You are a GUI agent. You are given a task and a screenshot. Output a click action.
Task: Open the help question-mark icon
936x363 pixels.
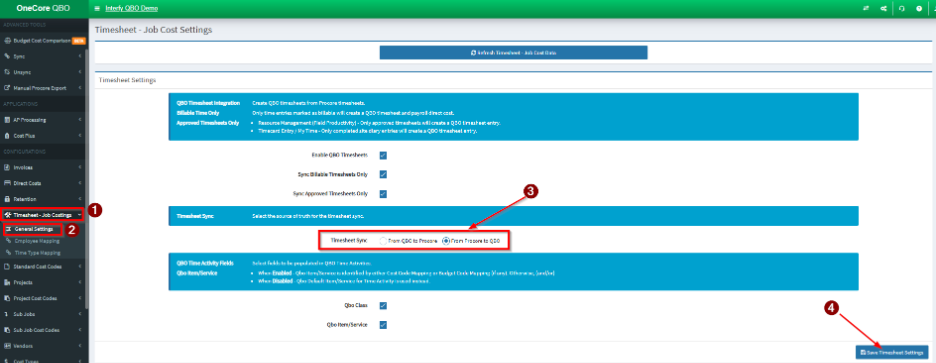point(919,8)
